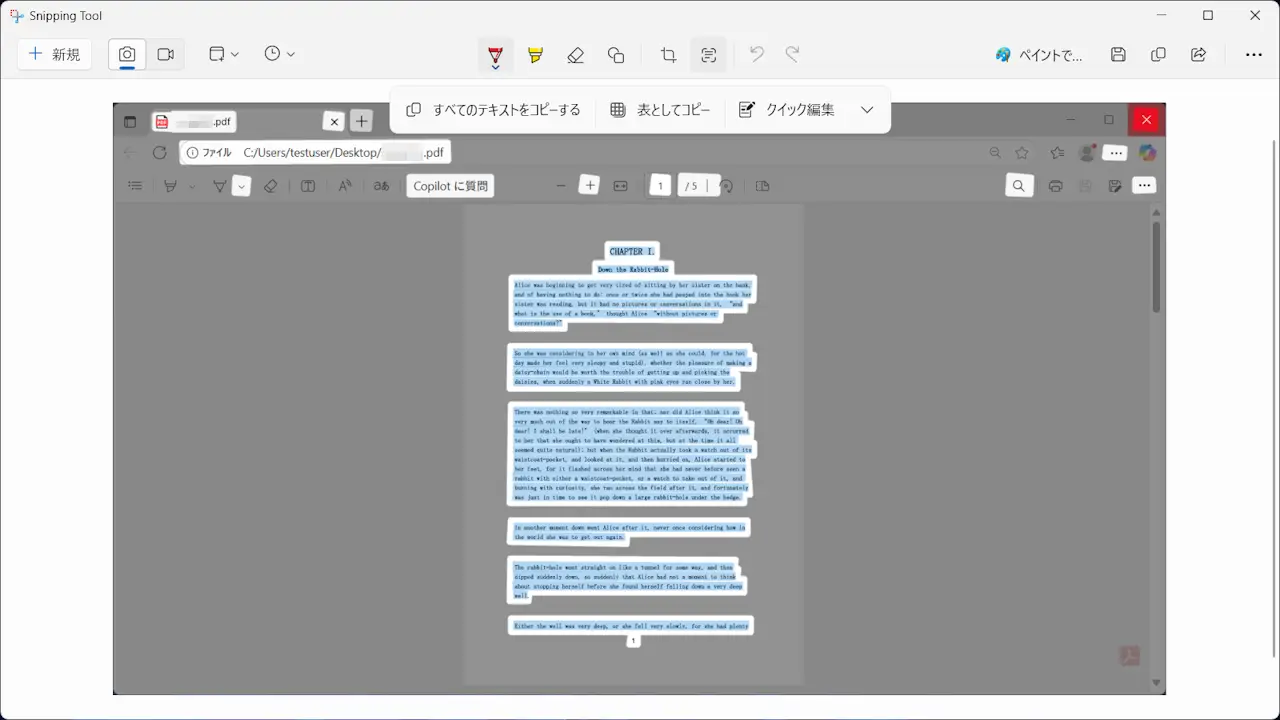The image size is (1280, 720).
Task: Start a 新規 snip
Action: pos(54,54)
